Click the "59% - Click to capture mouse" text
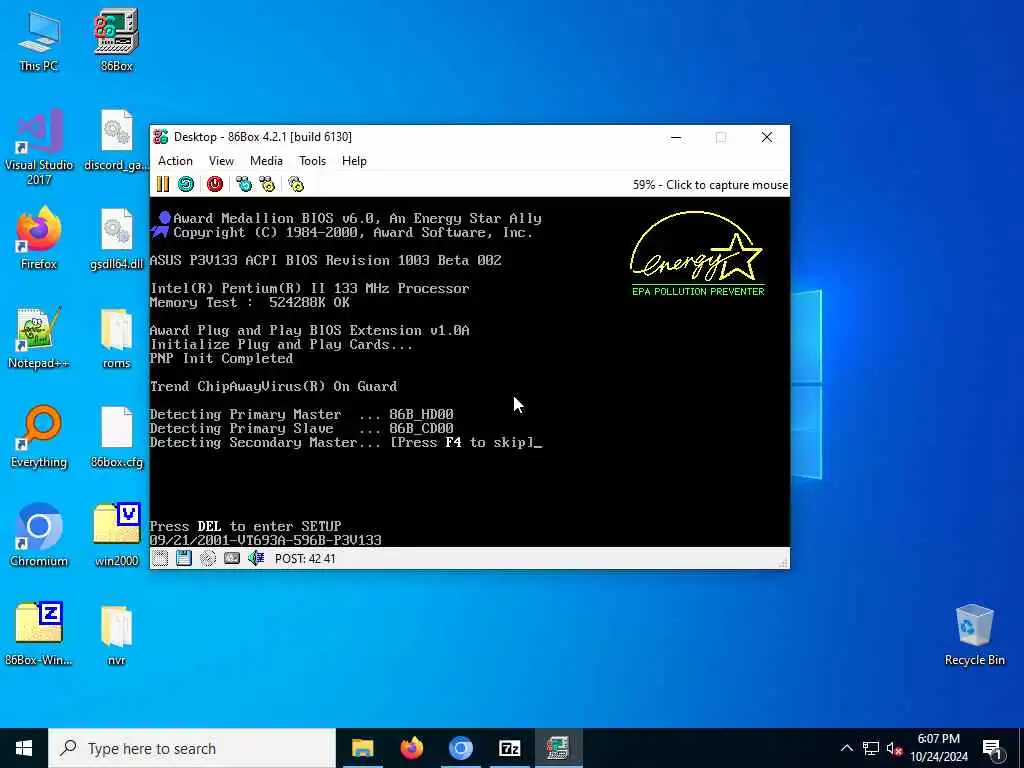 pyautogui.click(x=710, y=185)
